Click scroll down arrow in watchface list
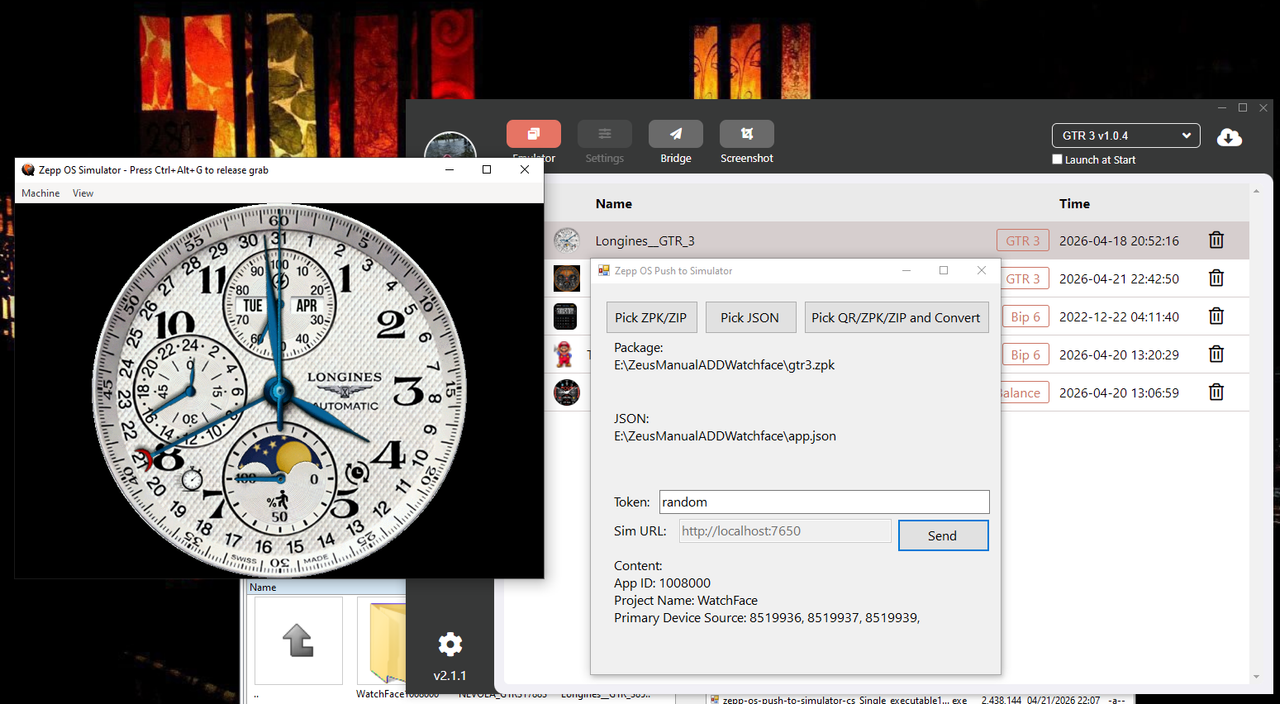The height and width of the screenshot is (704, 1280). (1257, 677)
